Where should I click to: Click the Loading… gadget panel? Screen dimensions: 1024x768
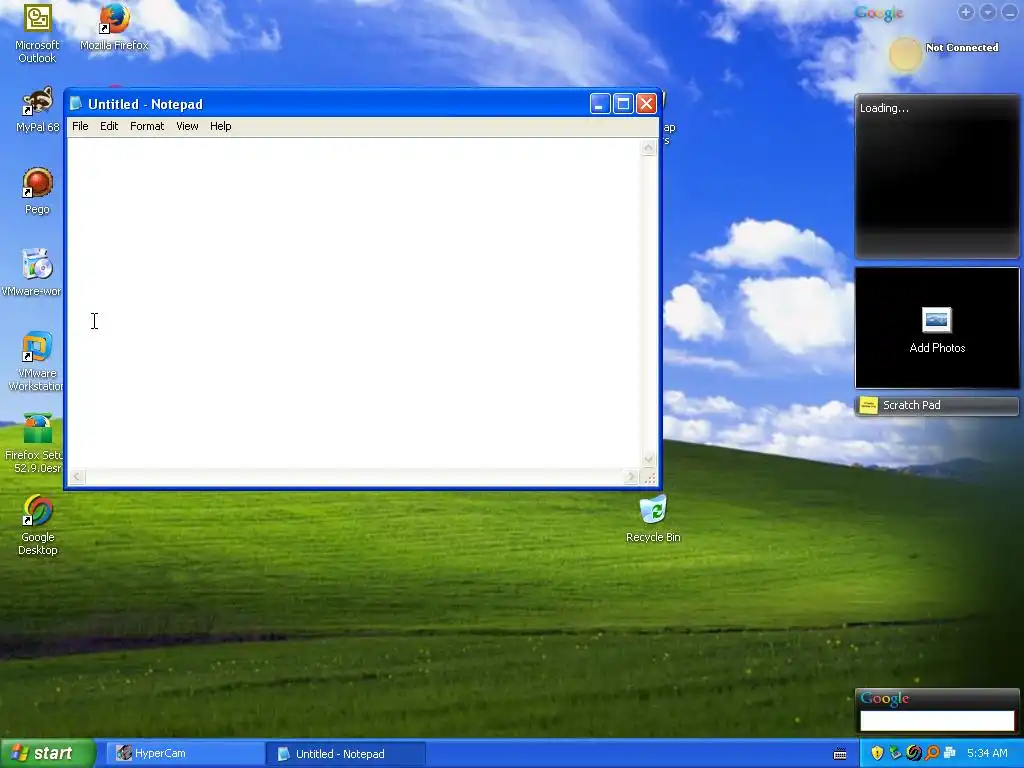click(937, 176)
